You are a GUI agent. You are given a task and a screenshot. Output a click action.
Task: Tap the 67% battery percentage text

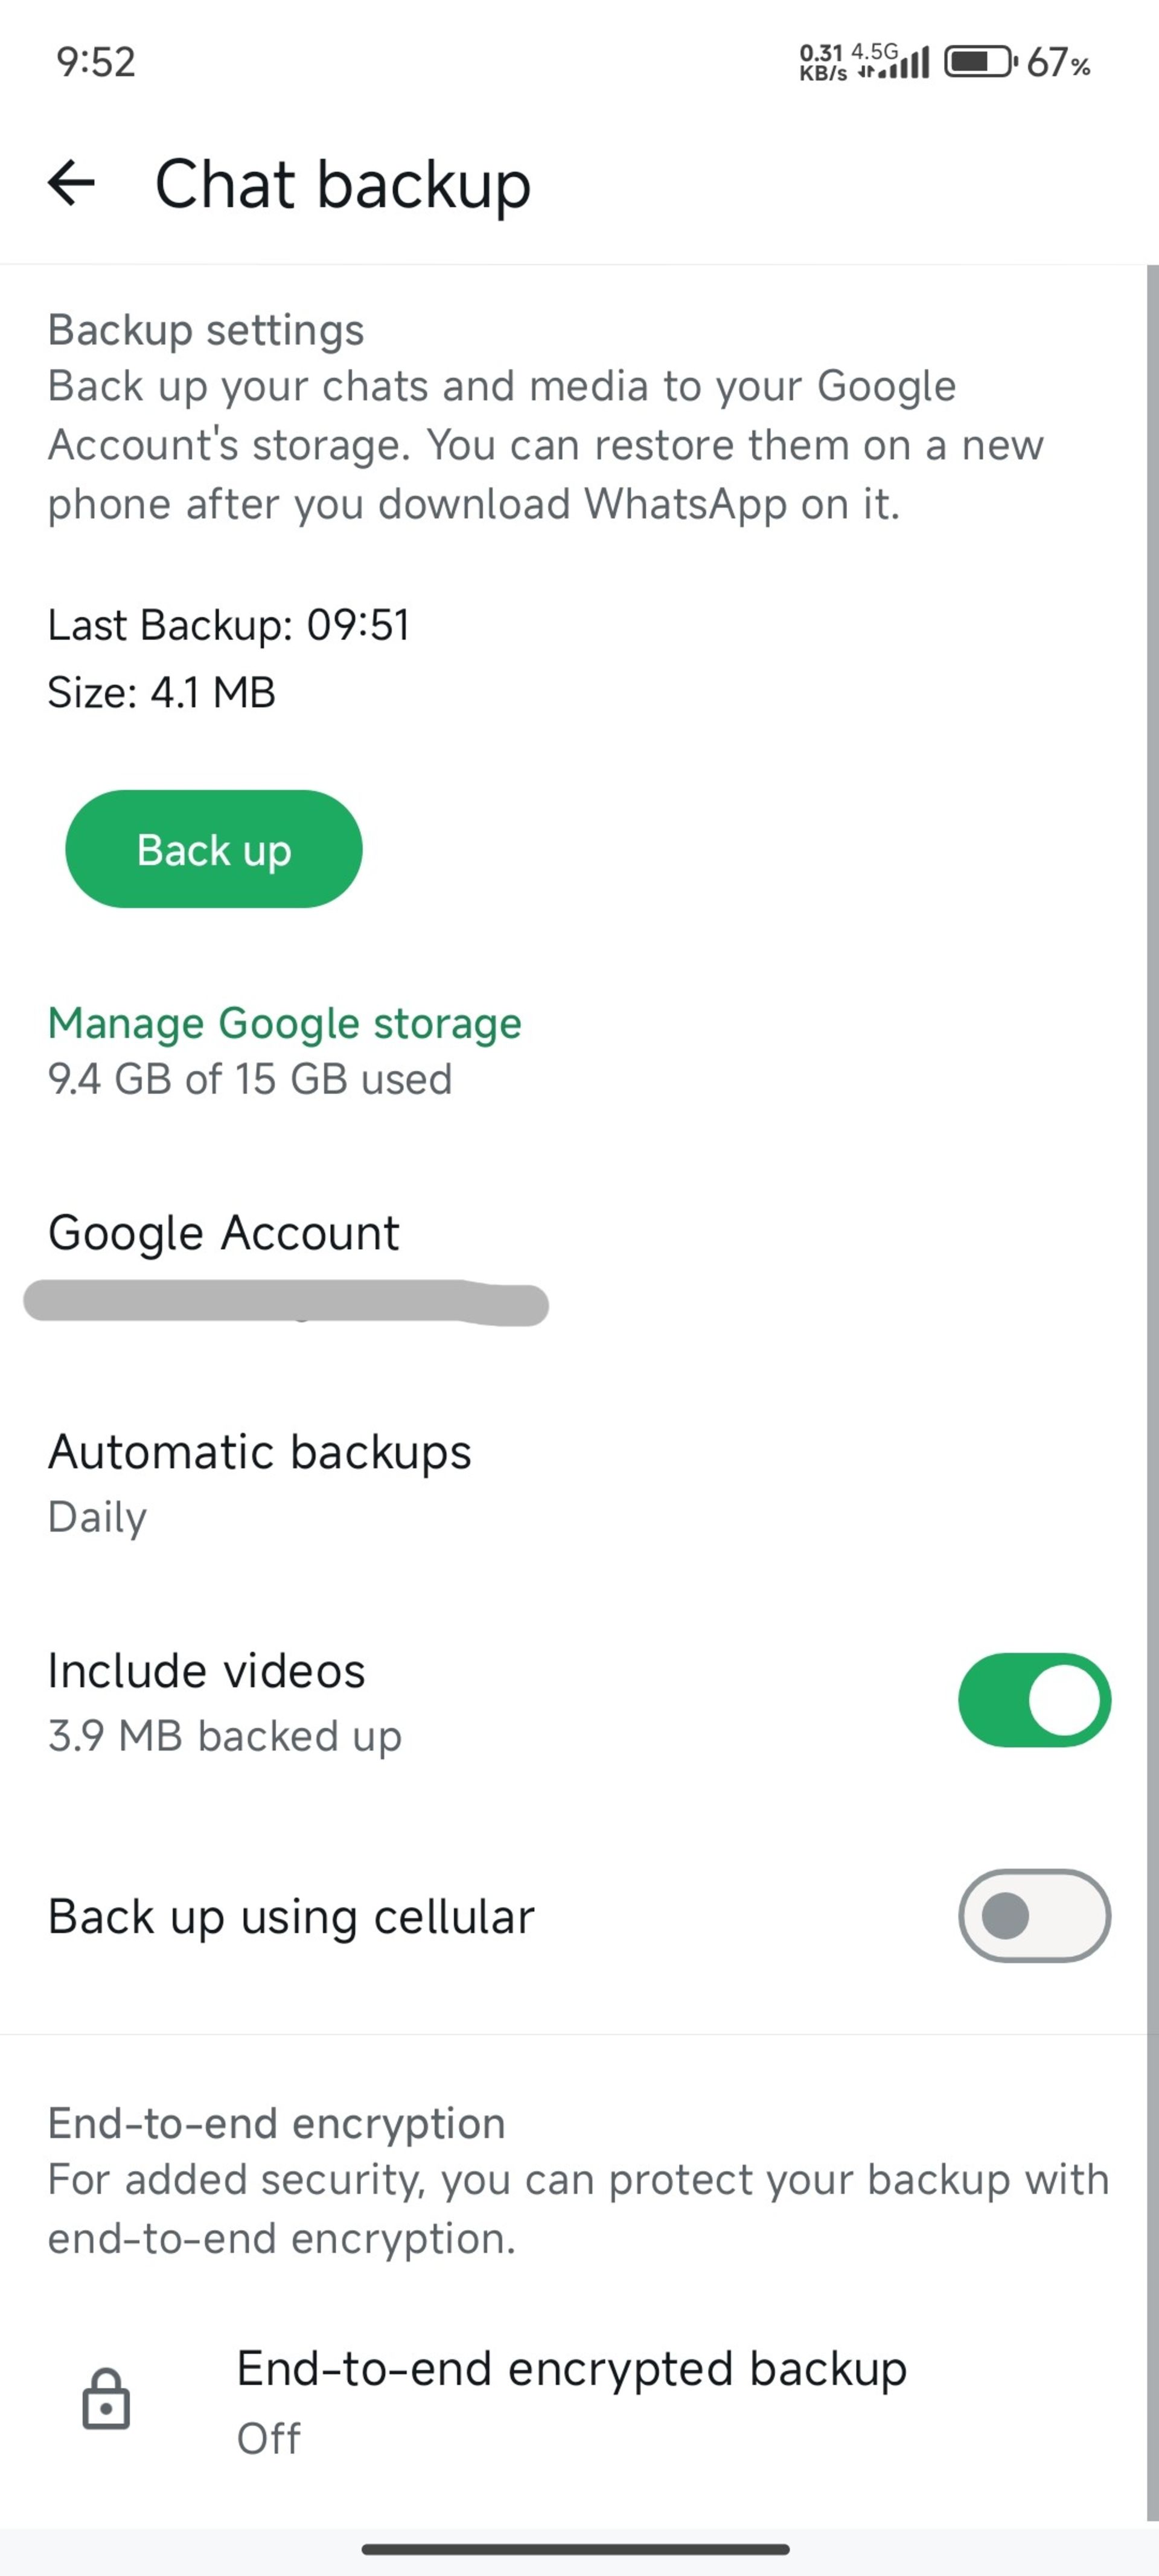pyautogui.click(x=1058, y=63)
